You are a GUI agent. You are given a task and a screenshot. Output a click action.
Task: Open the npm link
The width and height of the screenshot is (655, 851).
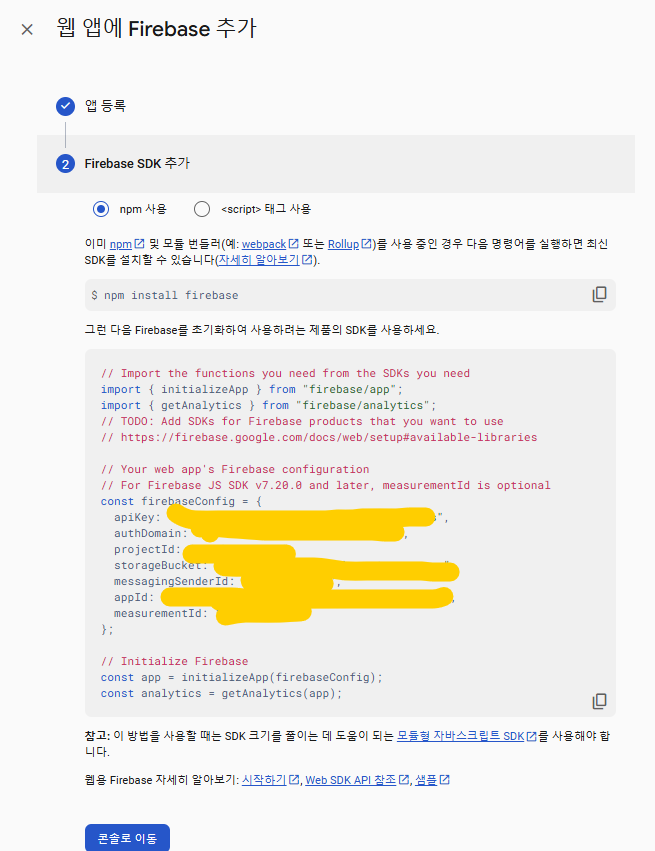(127, 244)
